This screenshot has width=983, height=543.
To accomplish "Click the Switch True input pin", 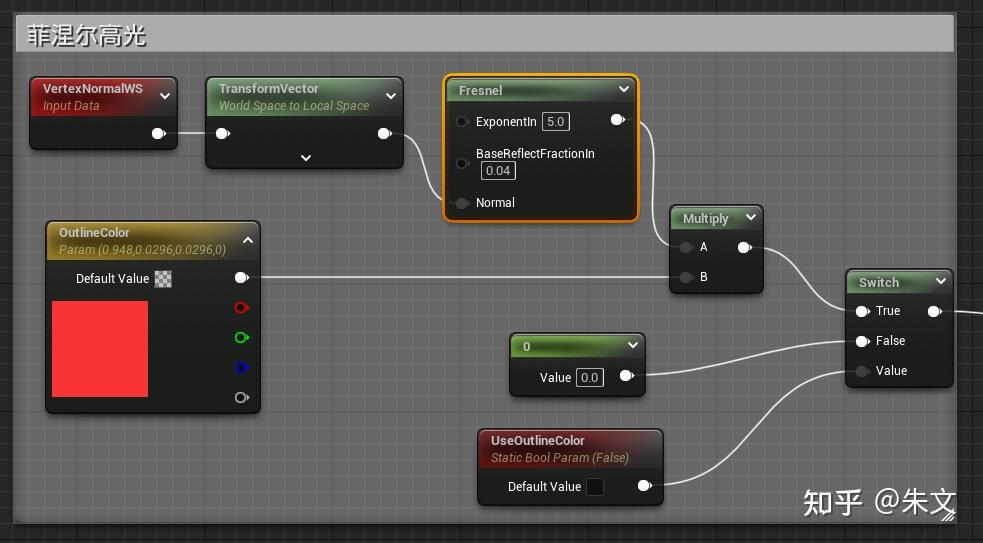I will [862, 311].
